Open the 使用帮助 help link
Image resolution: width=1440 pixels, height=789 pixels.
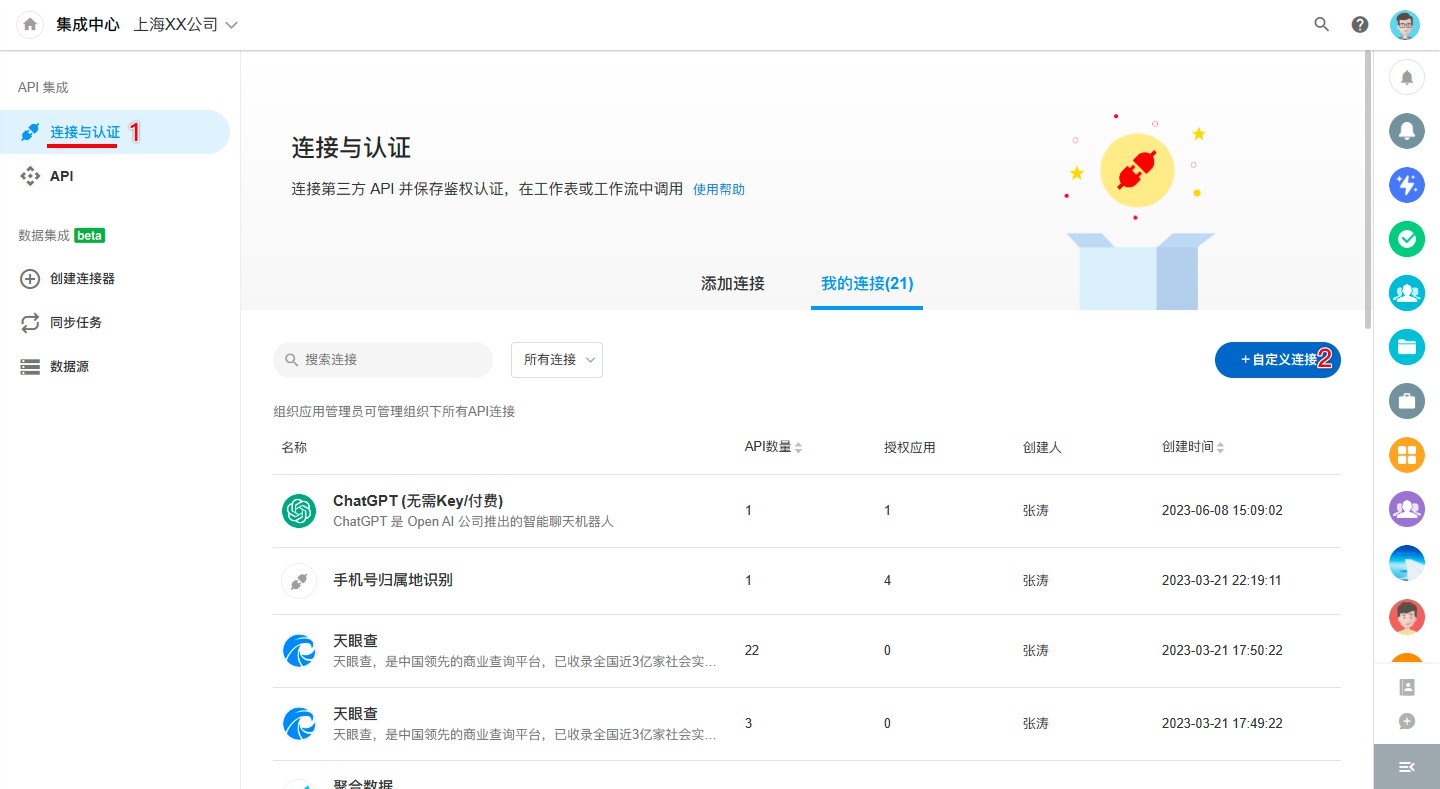718,190
